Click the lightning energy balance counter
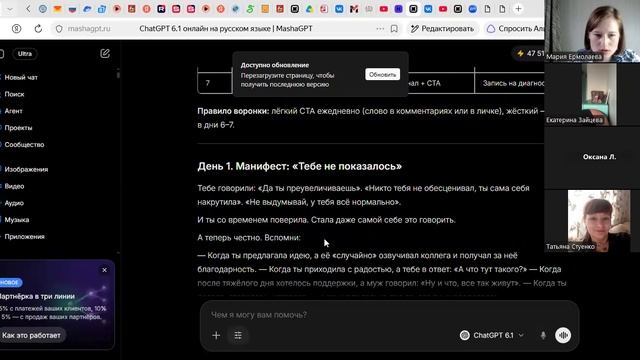Screen dimensions: 640x360 click(530, 53)
